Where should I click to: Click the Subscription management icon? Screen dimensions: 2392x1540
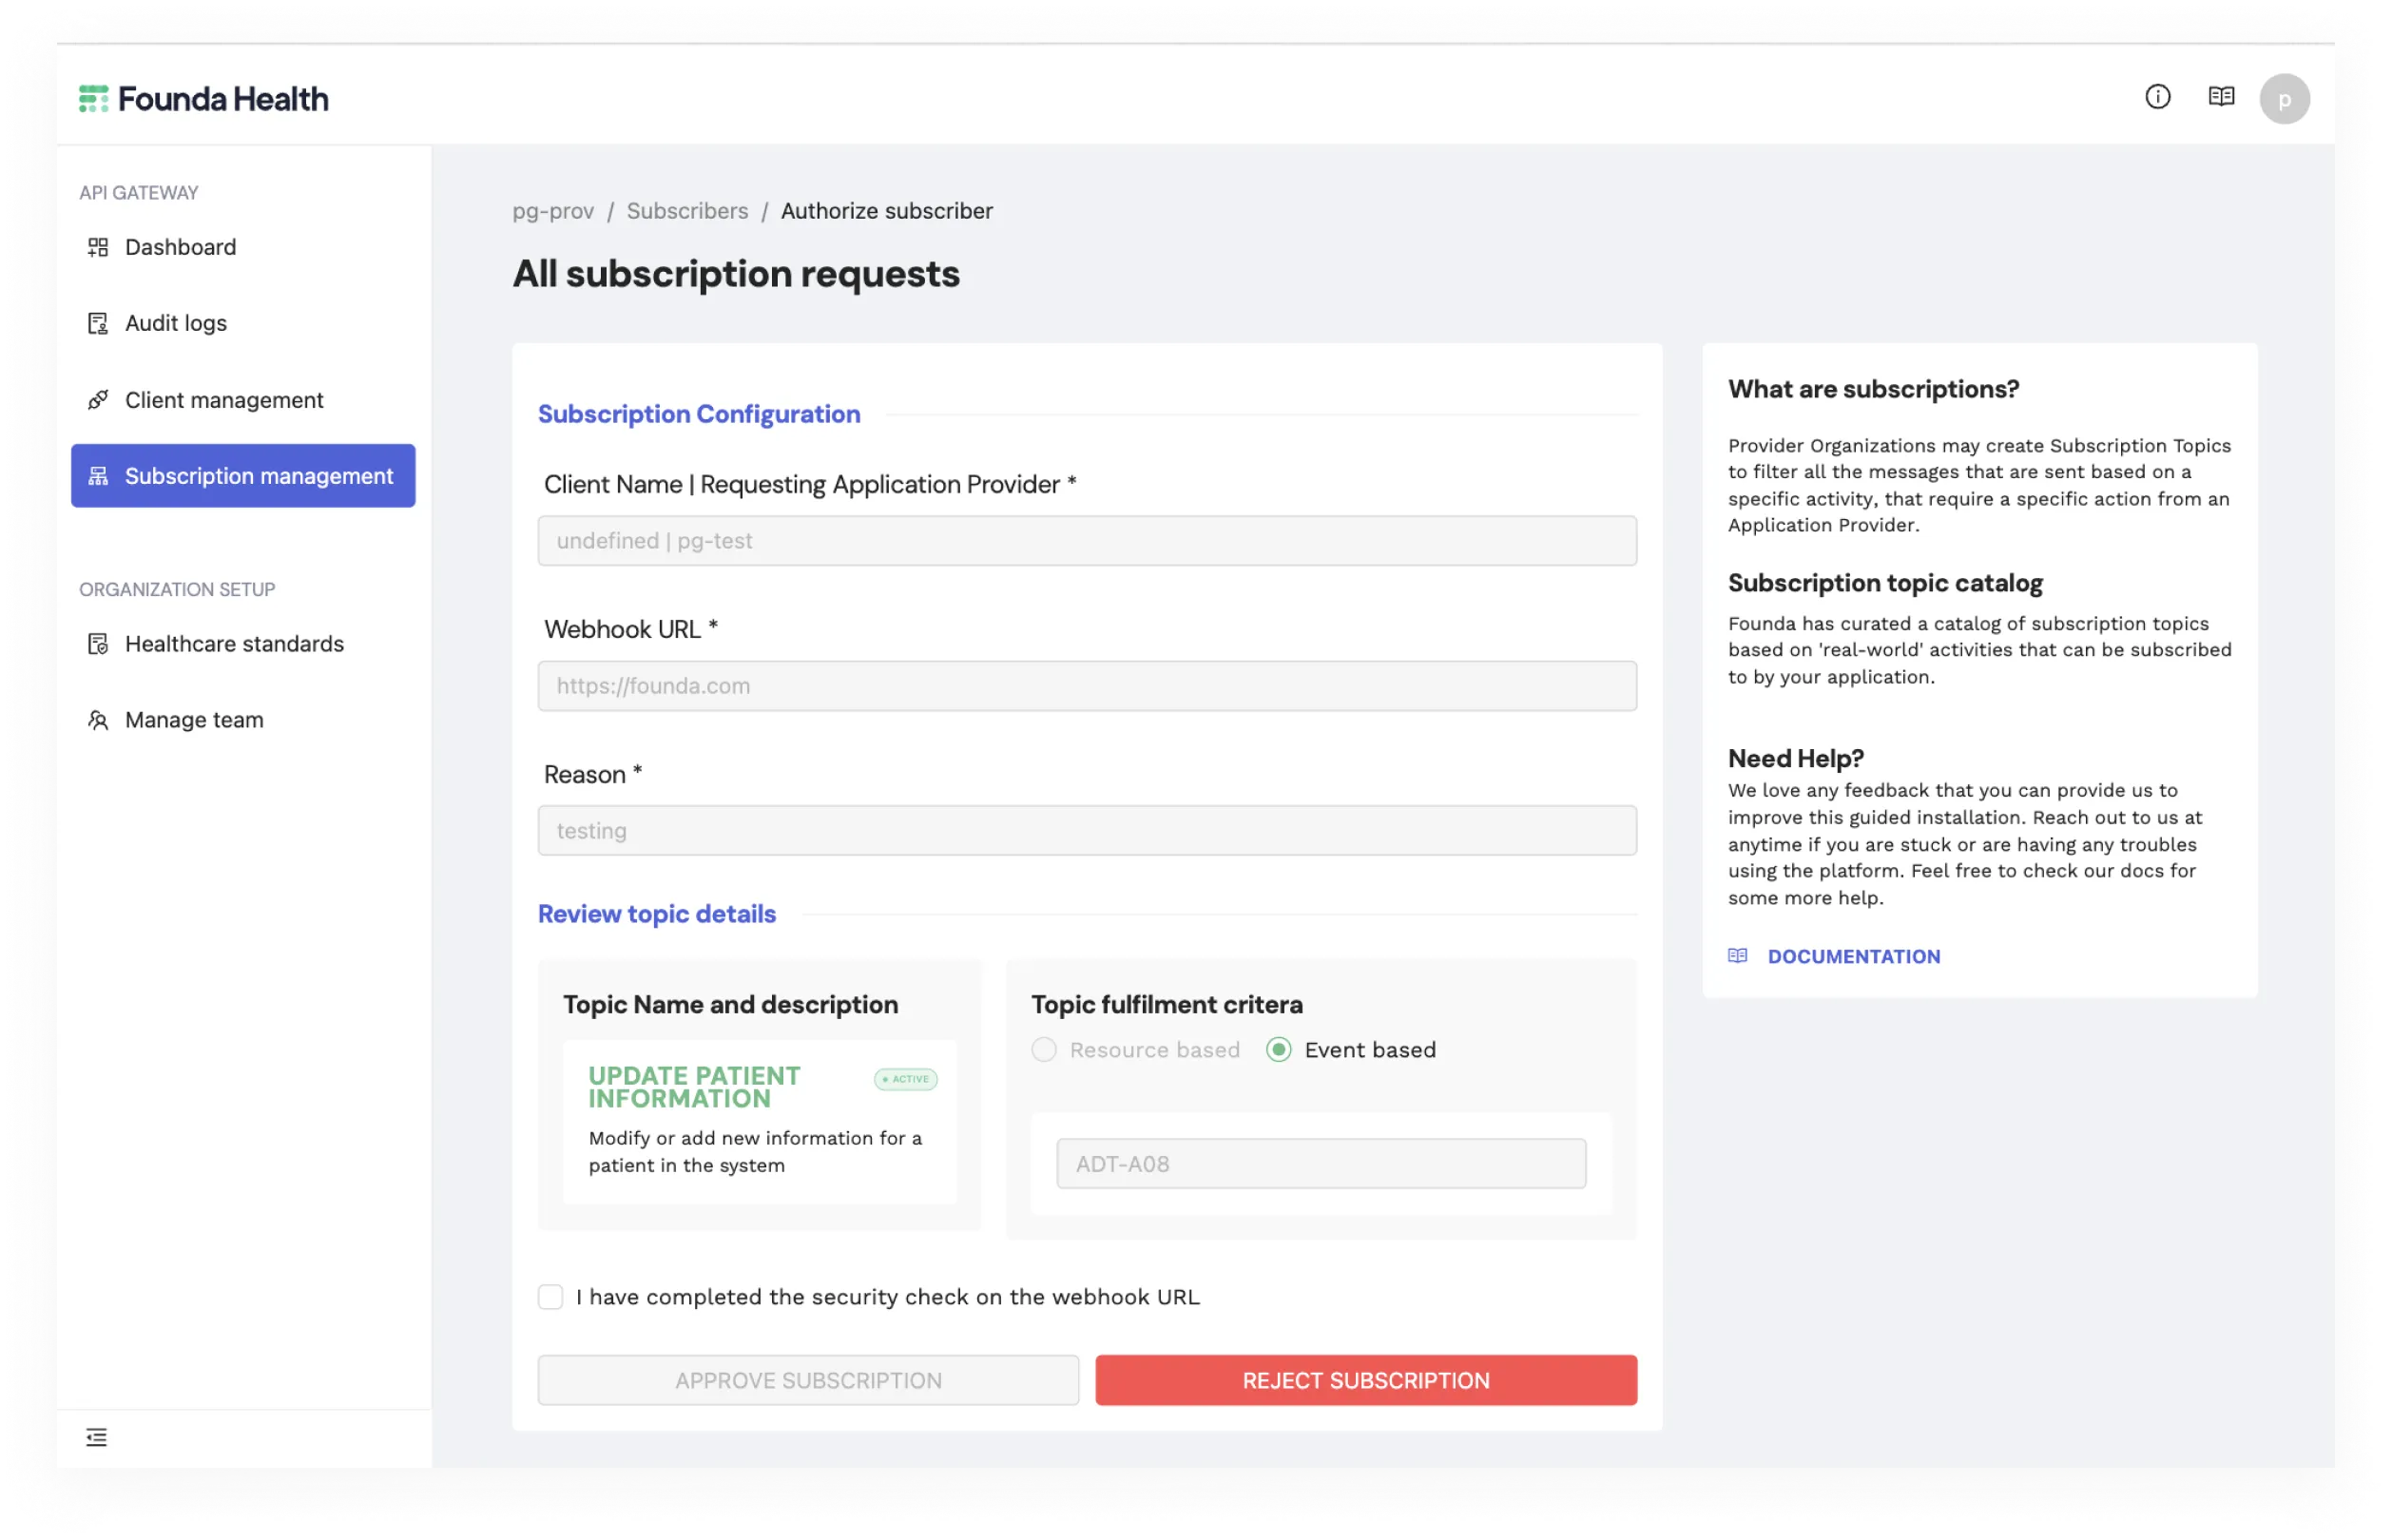tap(98, 476)
